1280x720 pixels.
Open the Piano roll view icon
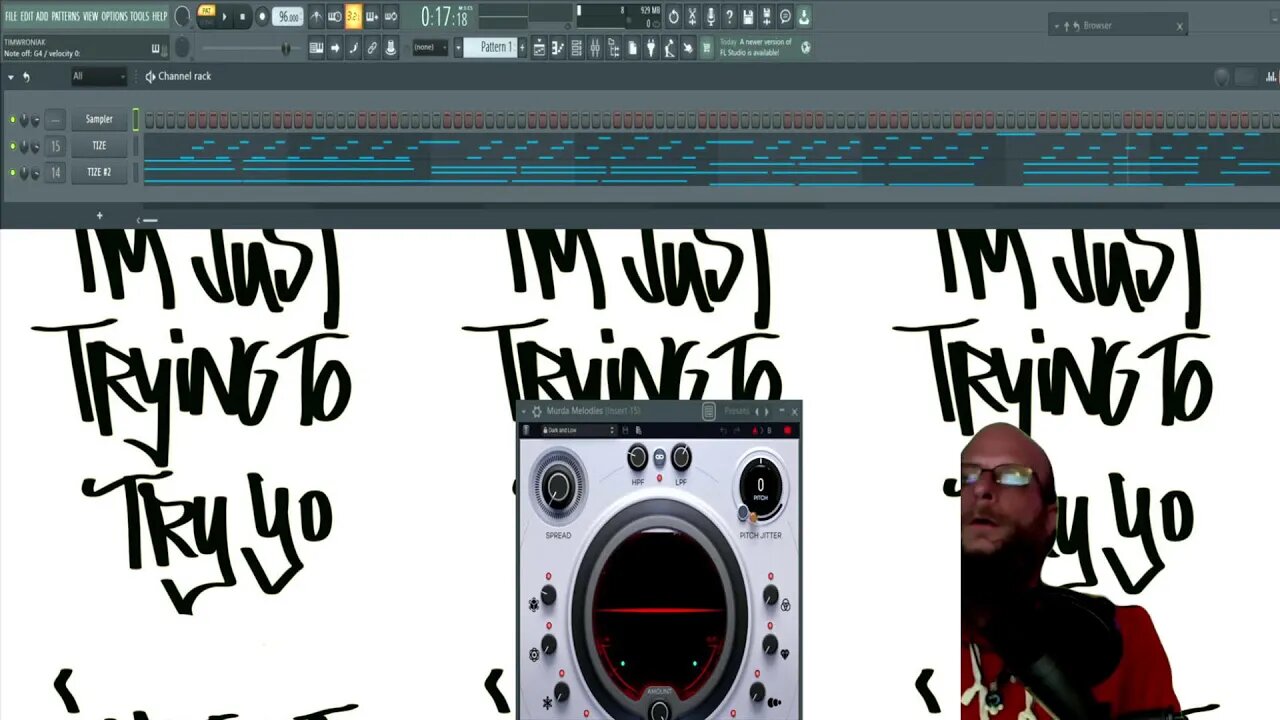click(558, 48)
